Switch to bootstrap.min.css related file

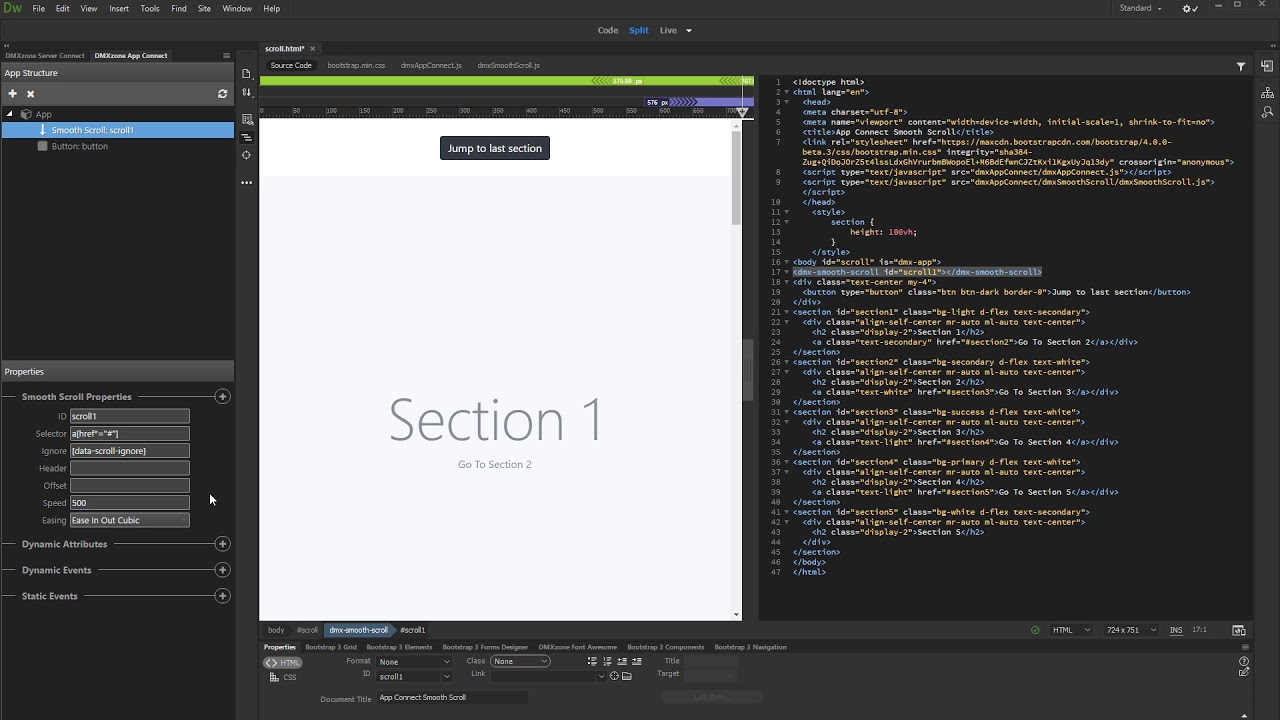[x=356, y=65]
